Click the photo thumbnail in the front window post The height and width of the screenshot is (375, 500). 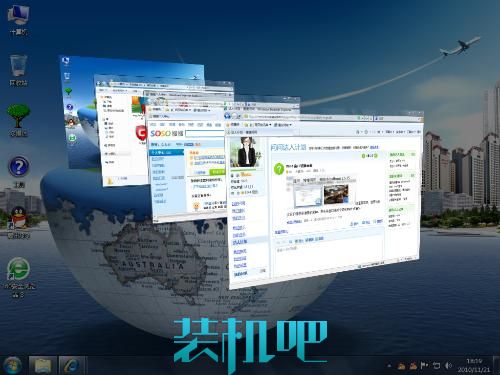336,193
